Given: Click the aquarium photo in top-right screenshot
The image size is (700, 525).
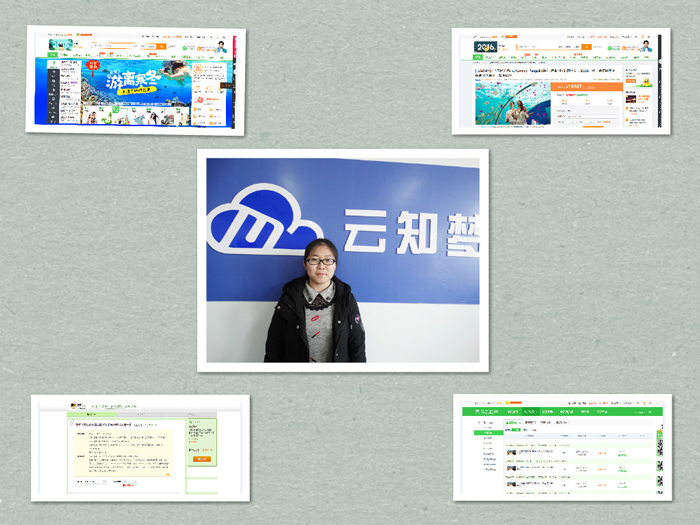Looking at the screenshot, I should 512,103.
